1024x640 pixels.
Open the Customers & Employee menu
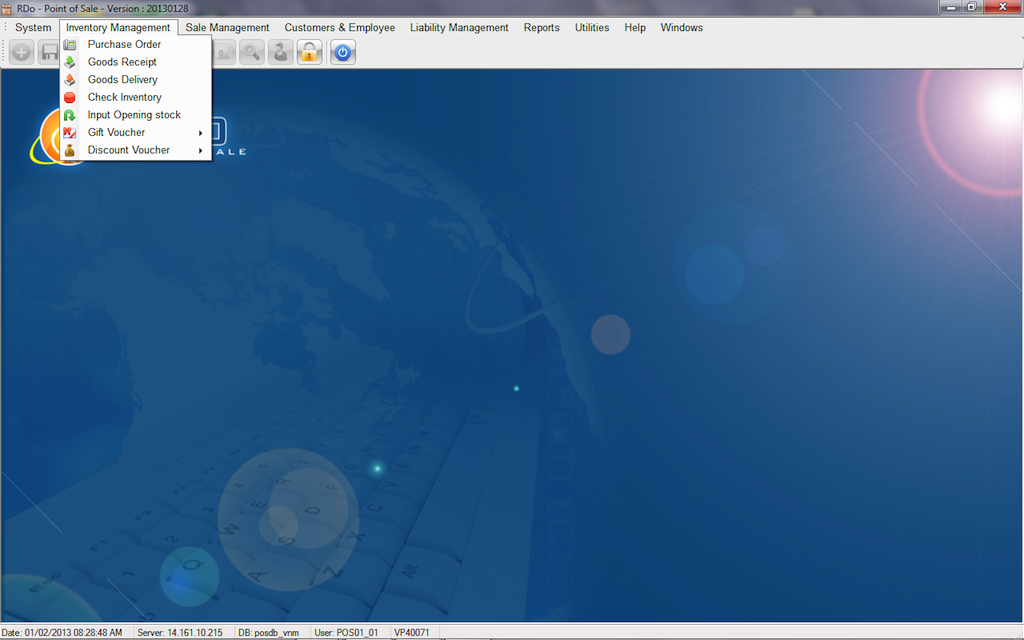point(339,28)
